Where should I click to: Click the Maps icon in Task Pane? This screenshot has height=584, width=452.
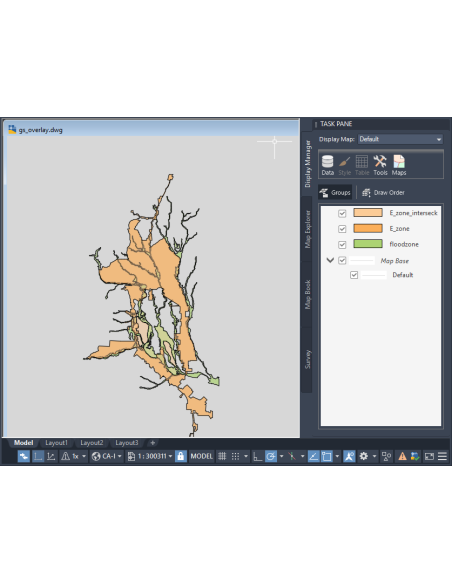(399, 165)
